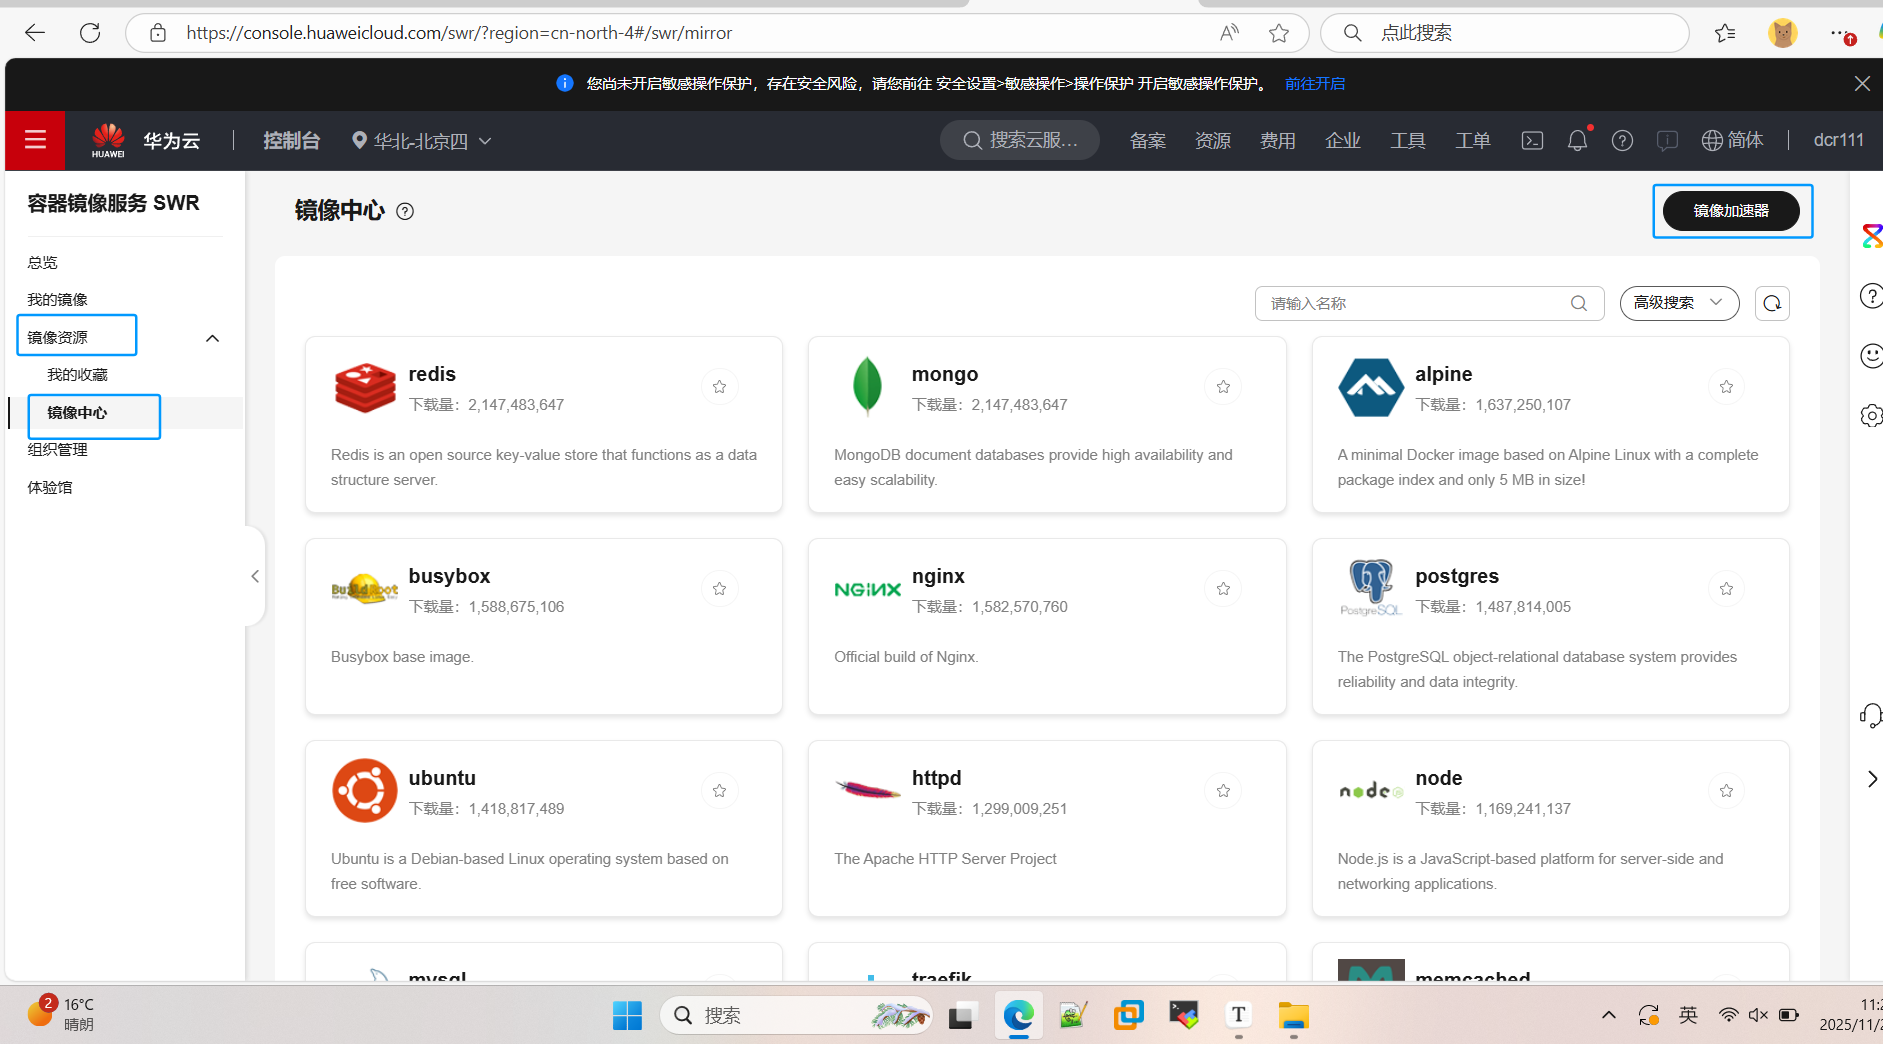Favorite the mongo image
The image size is (1883, 1044).
(x=1223, y=387)
